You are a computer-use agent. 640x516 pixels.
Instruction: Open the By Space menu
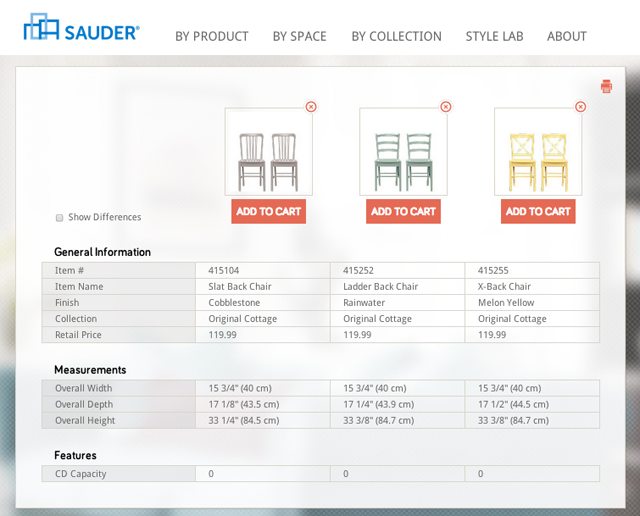coord(300,36)
